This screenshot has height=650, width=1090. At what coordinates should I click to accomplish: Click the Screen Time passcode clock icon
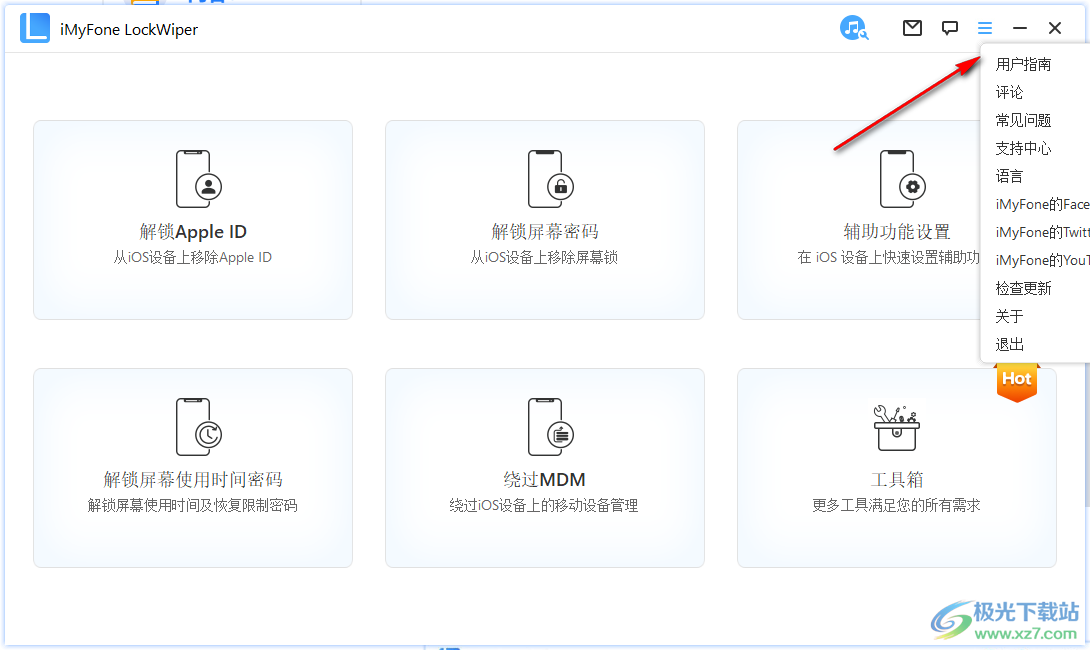click(198, 427)
